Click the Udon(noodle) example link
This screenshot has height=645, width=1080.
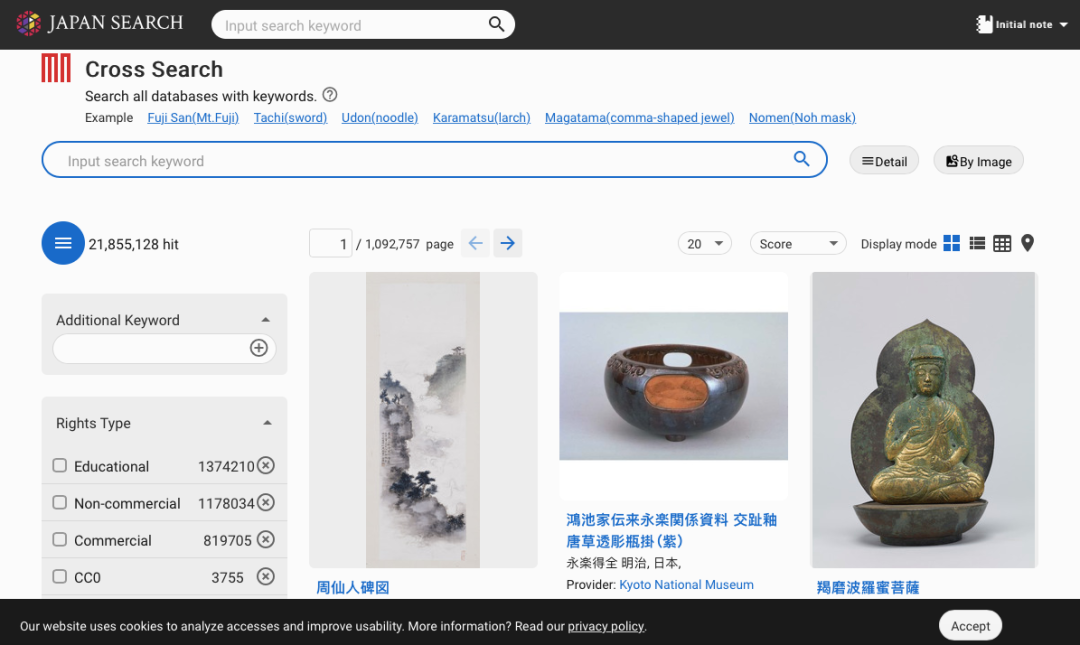click(x=380, y=118)
